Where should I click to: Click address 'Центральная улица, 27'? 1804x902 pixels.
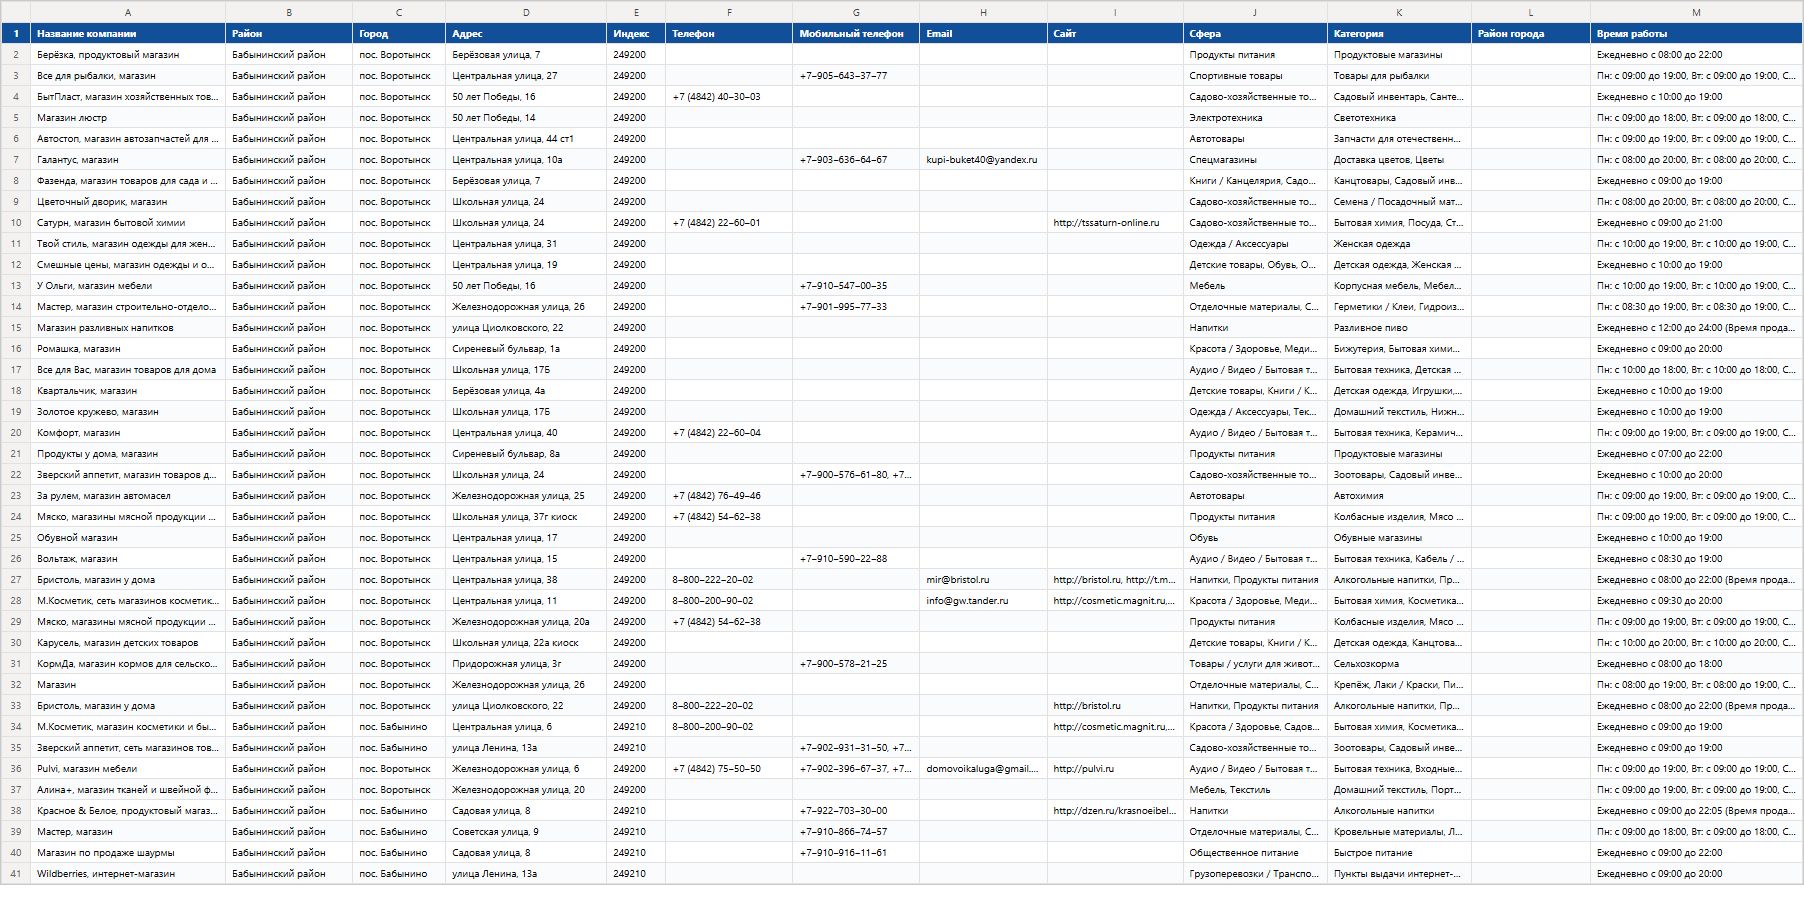coord(526,76)
